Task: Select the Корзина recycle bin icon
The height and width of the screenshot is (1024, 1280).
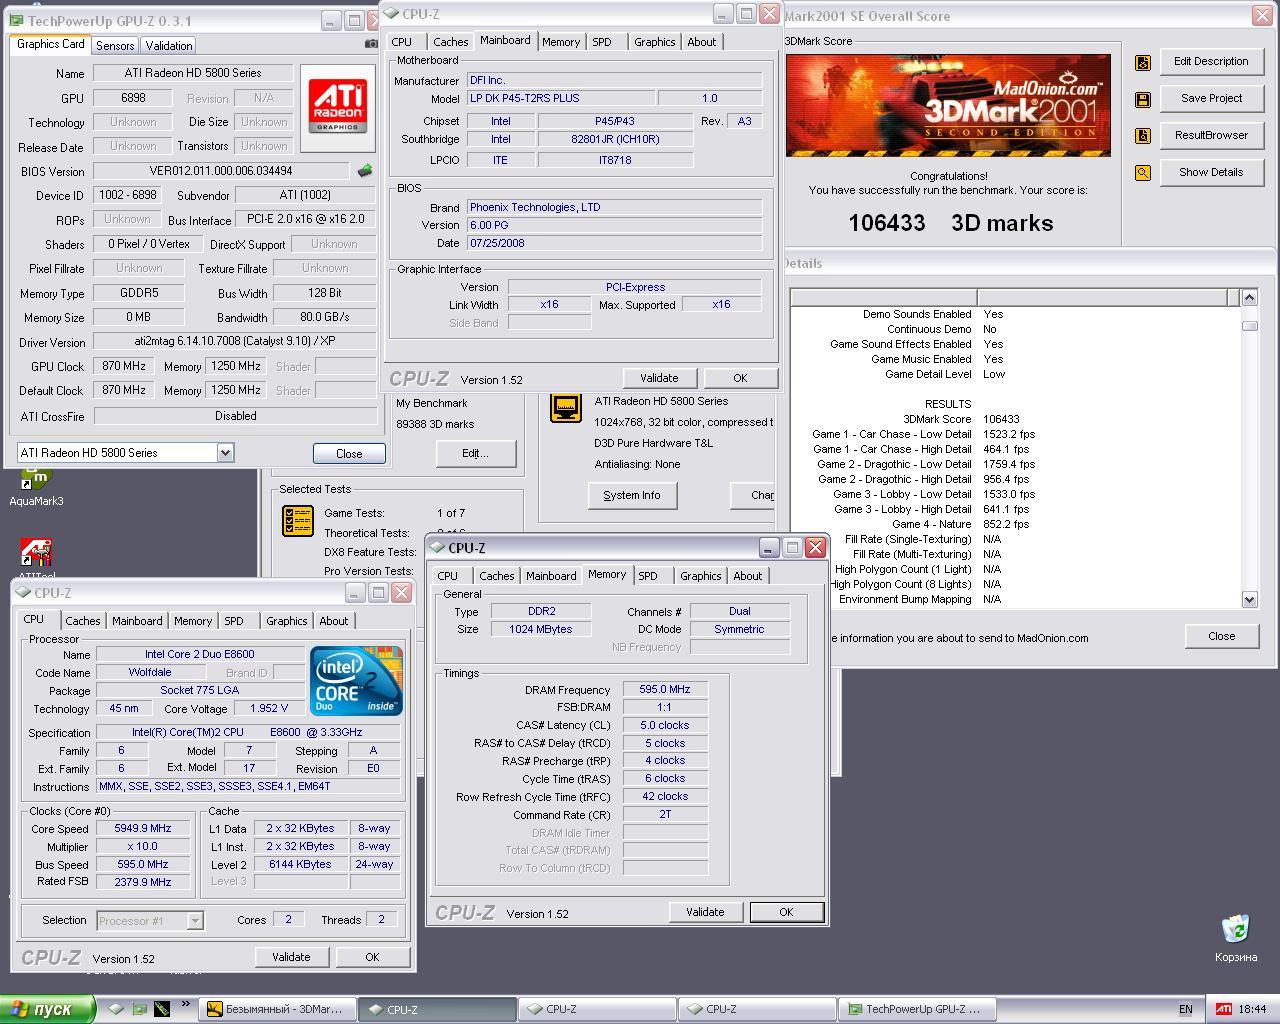Action: 1236,938
